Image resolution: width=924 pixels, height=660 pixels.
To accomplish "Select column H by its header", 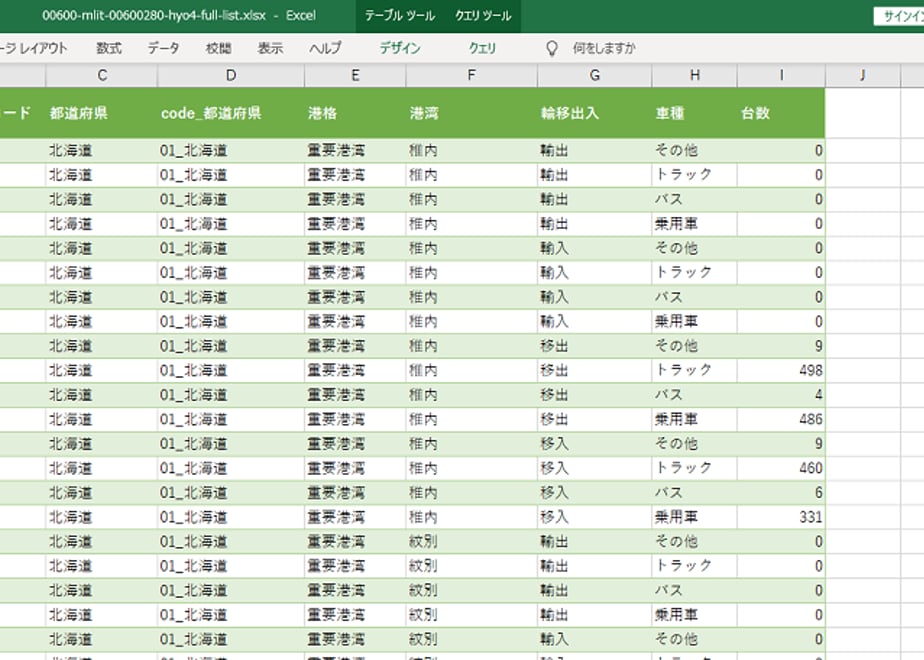I will [x=695, y=75].
